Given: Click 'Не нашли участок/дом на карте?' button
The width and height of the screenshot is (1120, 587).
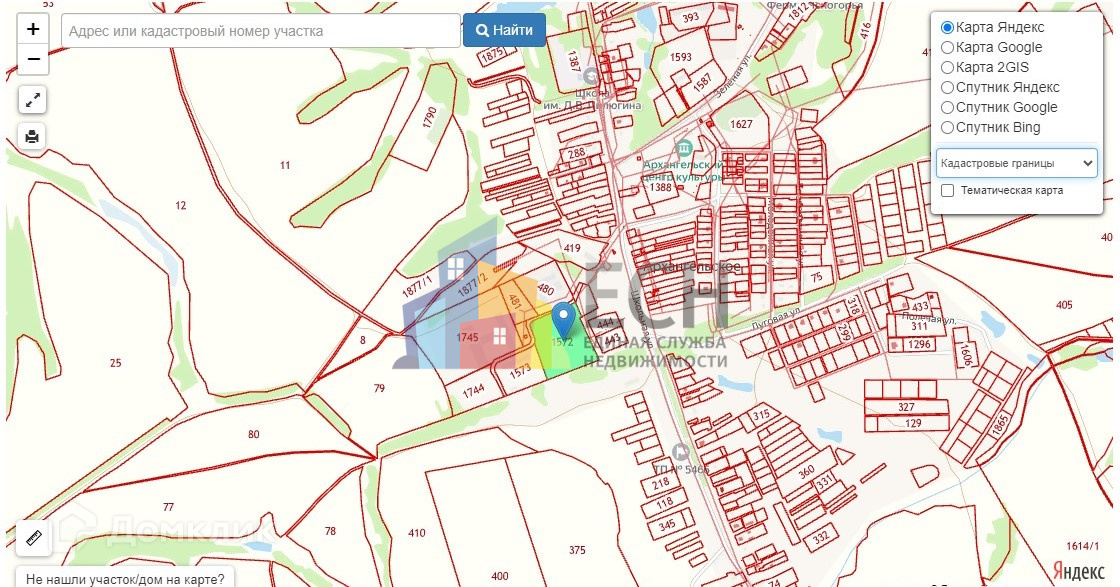Looking at the screenshot, I should point(125,578).
